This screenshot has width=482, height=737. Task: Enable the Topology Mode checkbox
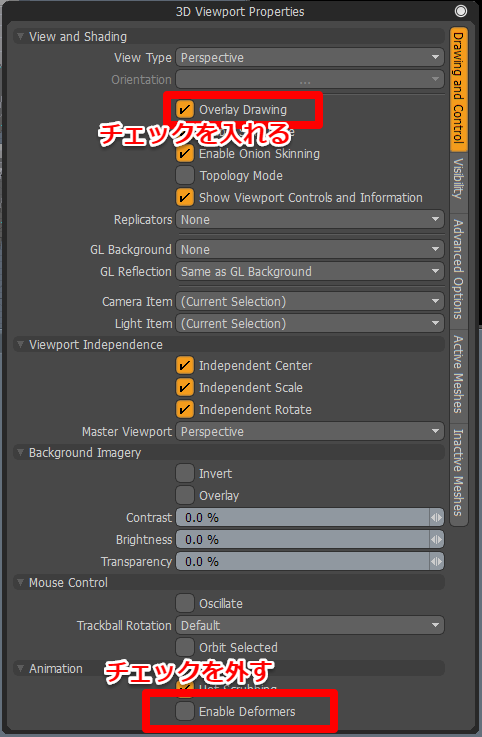point(185,175)
